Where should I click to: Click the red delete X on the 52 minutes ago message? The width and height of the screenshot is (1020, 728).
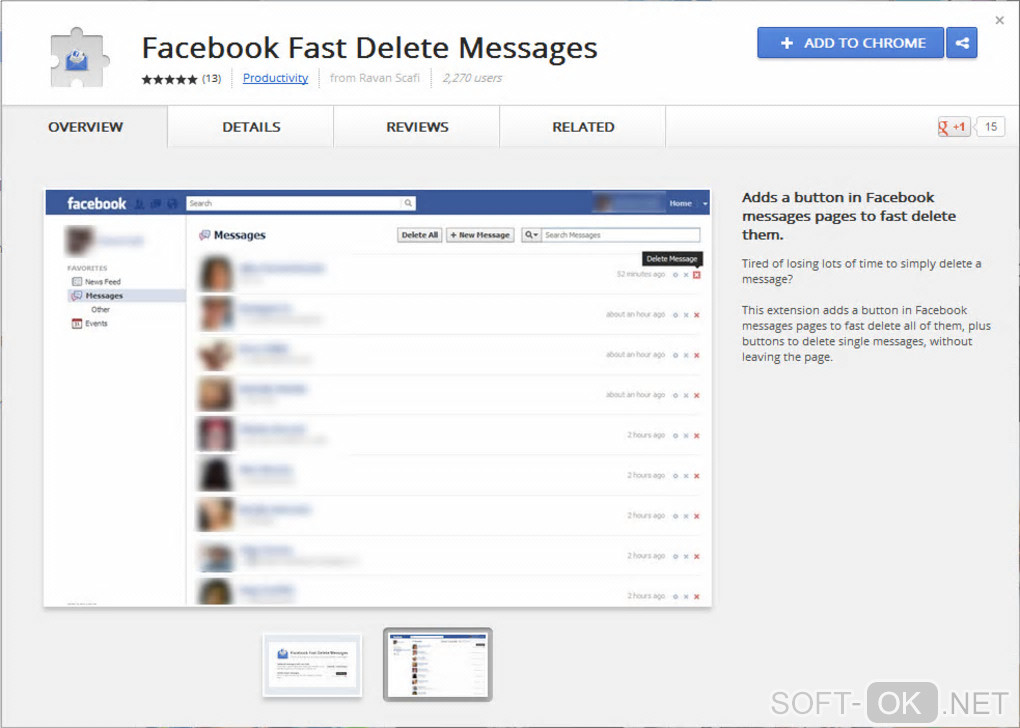coord(697,275)
